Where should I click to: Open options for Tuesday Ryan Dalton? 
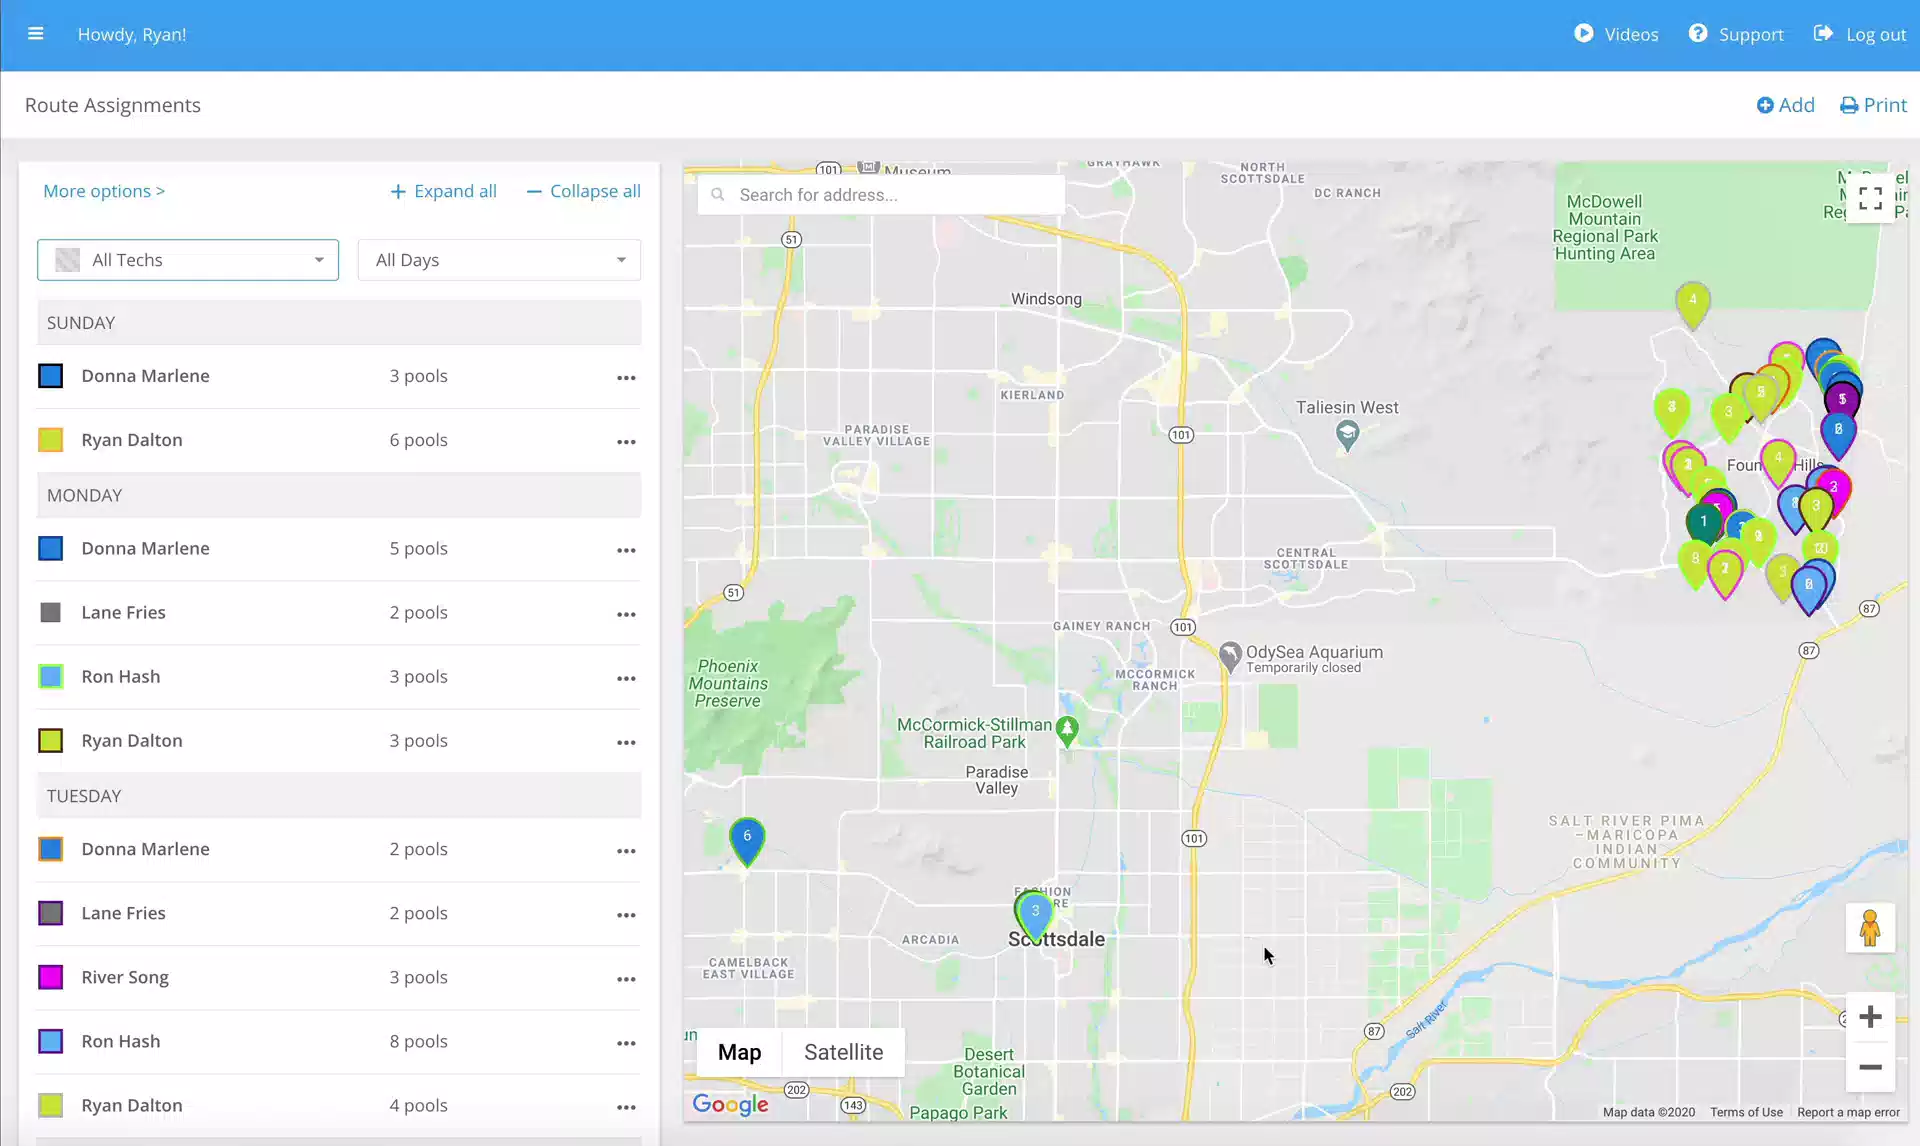tap(626, 1107)
